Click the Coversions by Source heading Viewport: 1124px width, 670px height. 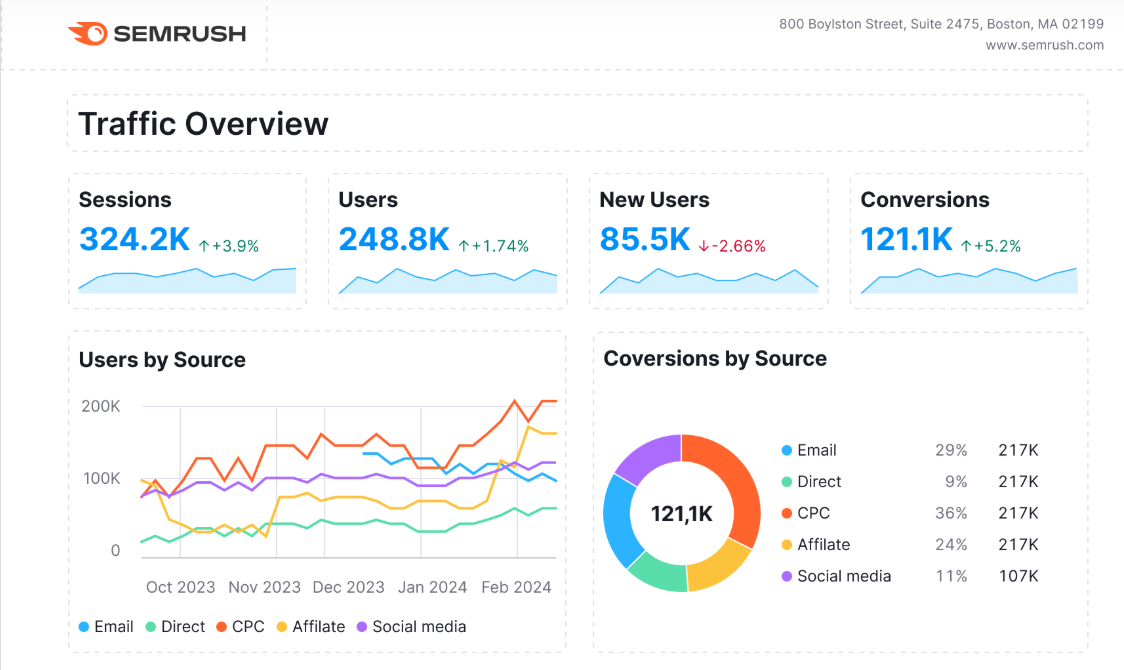715,358
